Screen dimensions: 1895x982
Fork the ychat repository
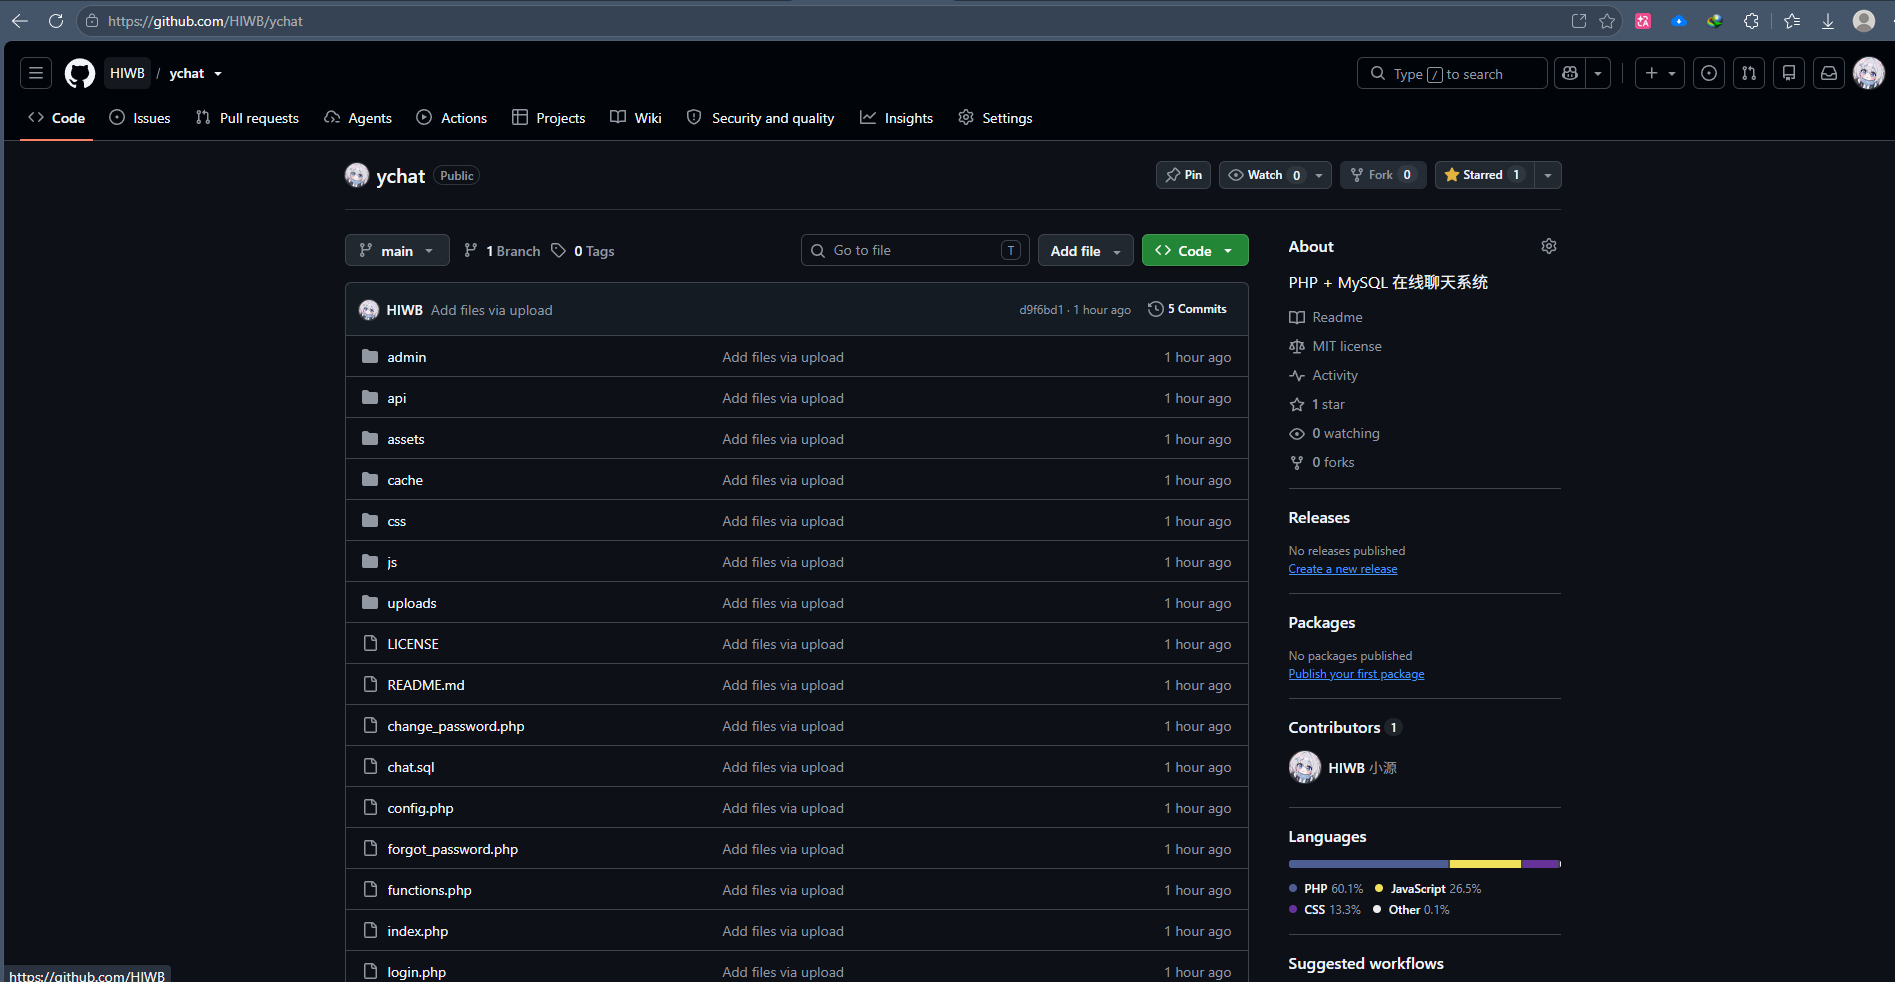(1383, 175)
